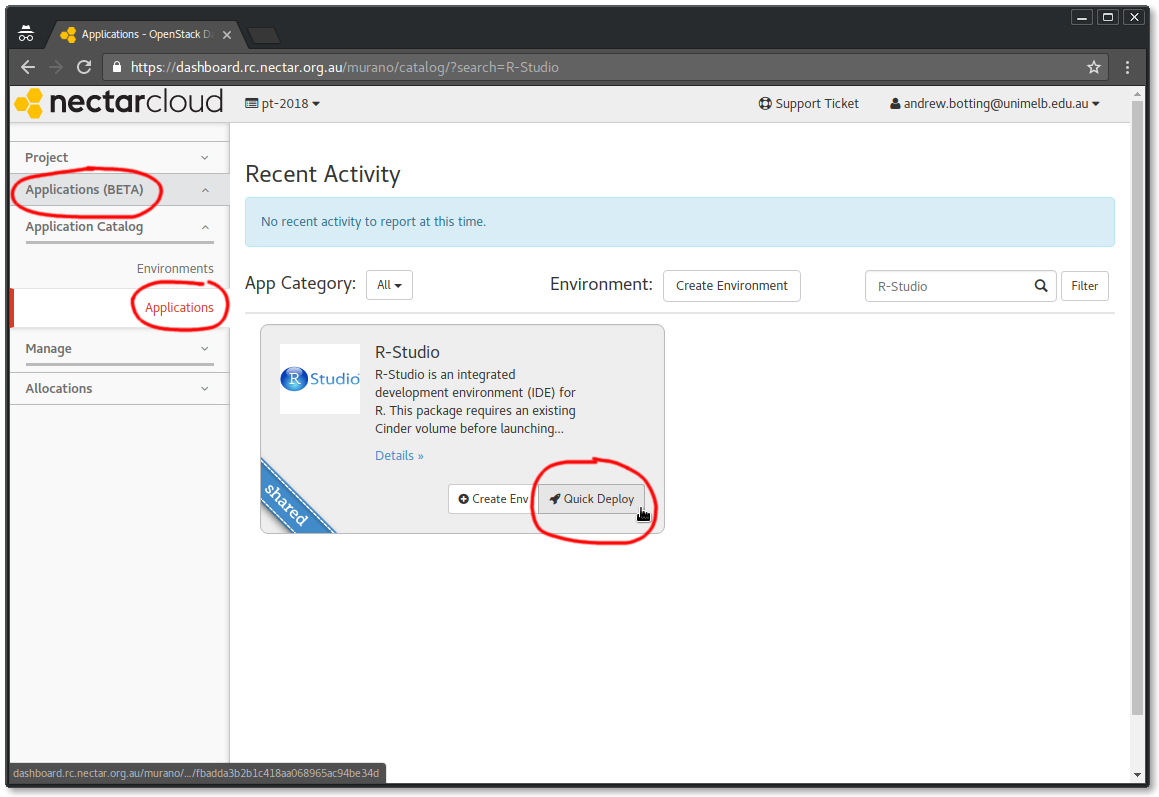Click the browser reload icon
Screen dimensions: 1159x797
84,67
